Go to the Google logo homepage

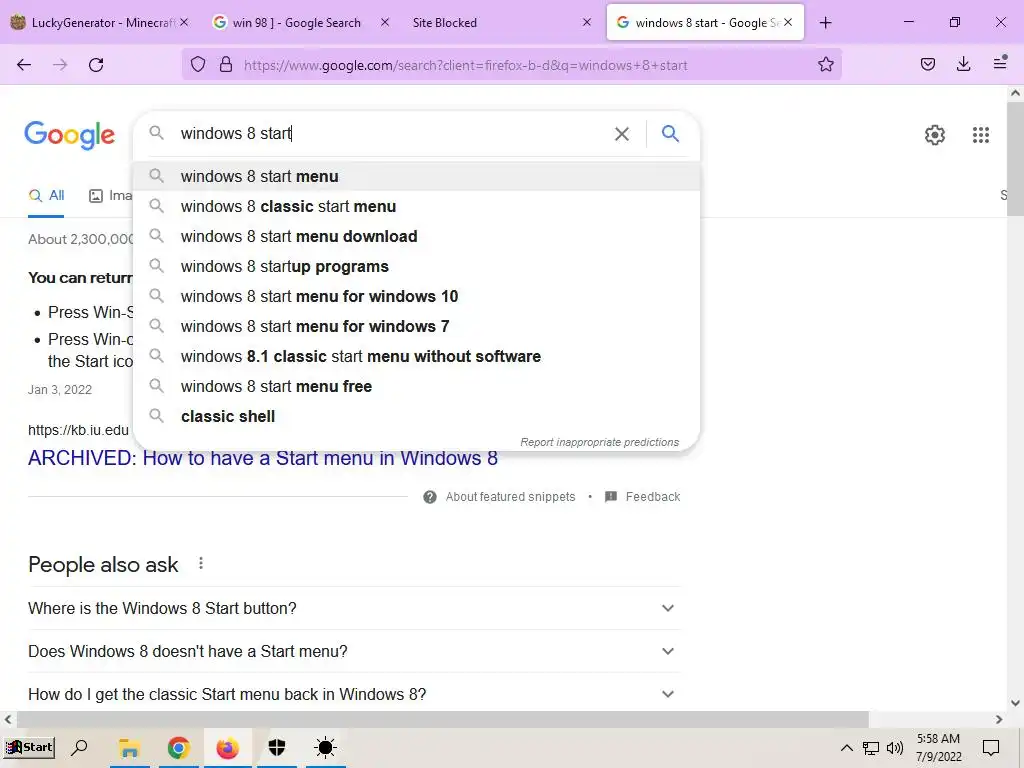(70, 135)
